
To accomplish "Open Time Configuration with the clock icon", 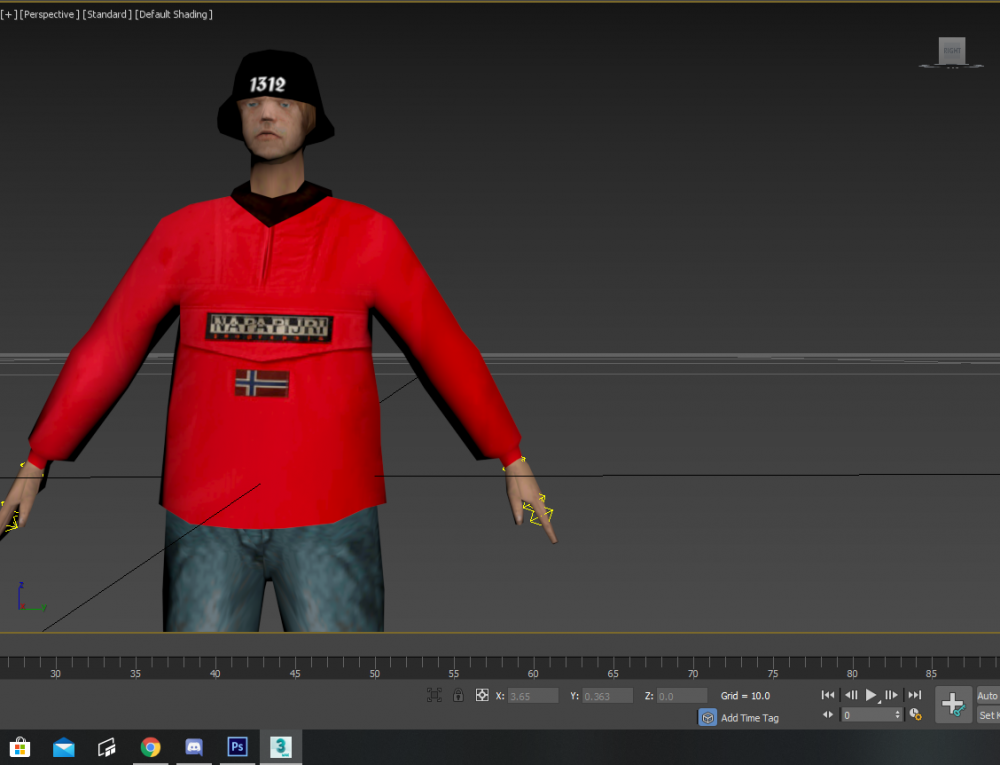I will click(913, 714).
